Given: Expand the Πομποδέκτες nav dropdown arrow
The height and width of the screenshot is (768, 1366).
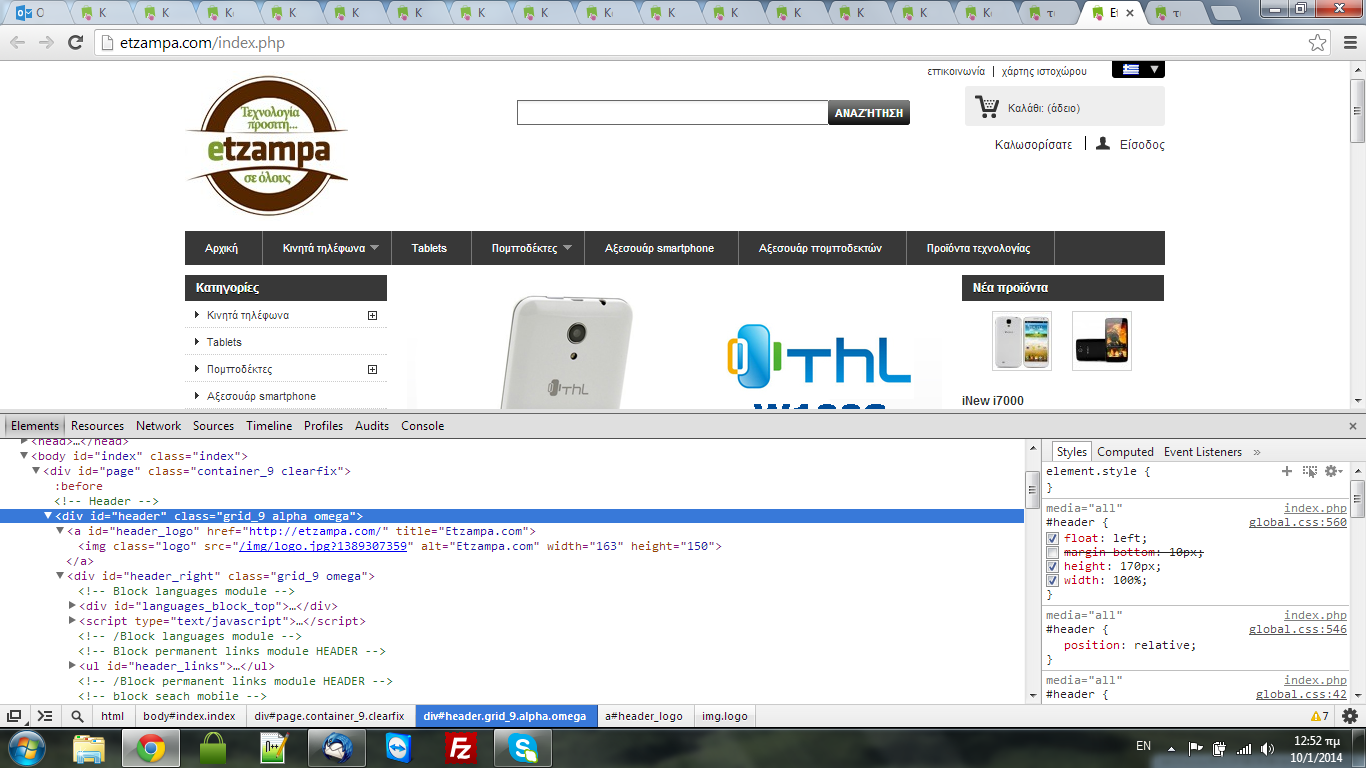Looking at the screenshot, I should click(x=567, y=248).
